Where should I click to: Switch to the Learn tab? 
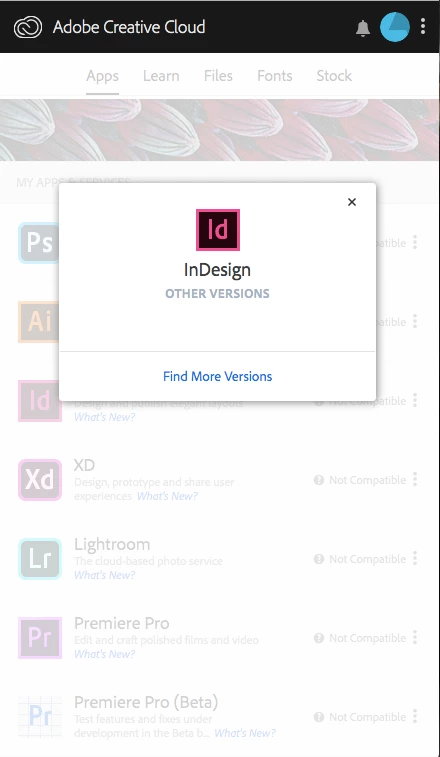tap(161, 76)
